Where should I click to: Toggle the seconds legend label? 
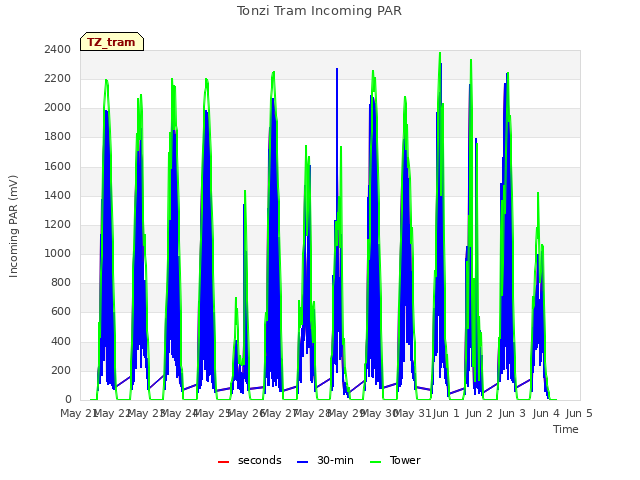coord(260,460)
